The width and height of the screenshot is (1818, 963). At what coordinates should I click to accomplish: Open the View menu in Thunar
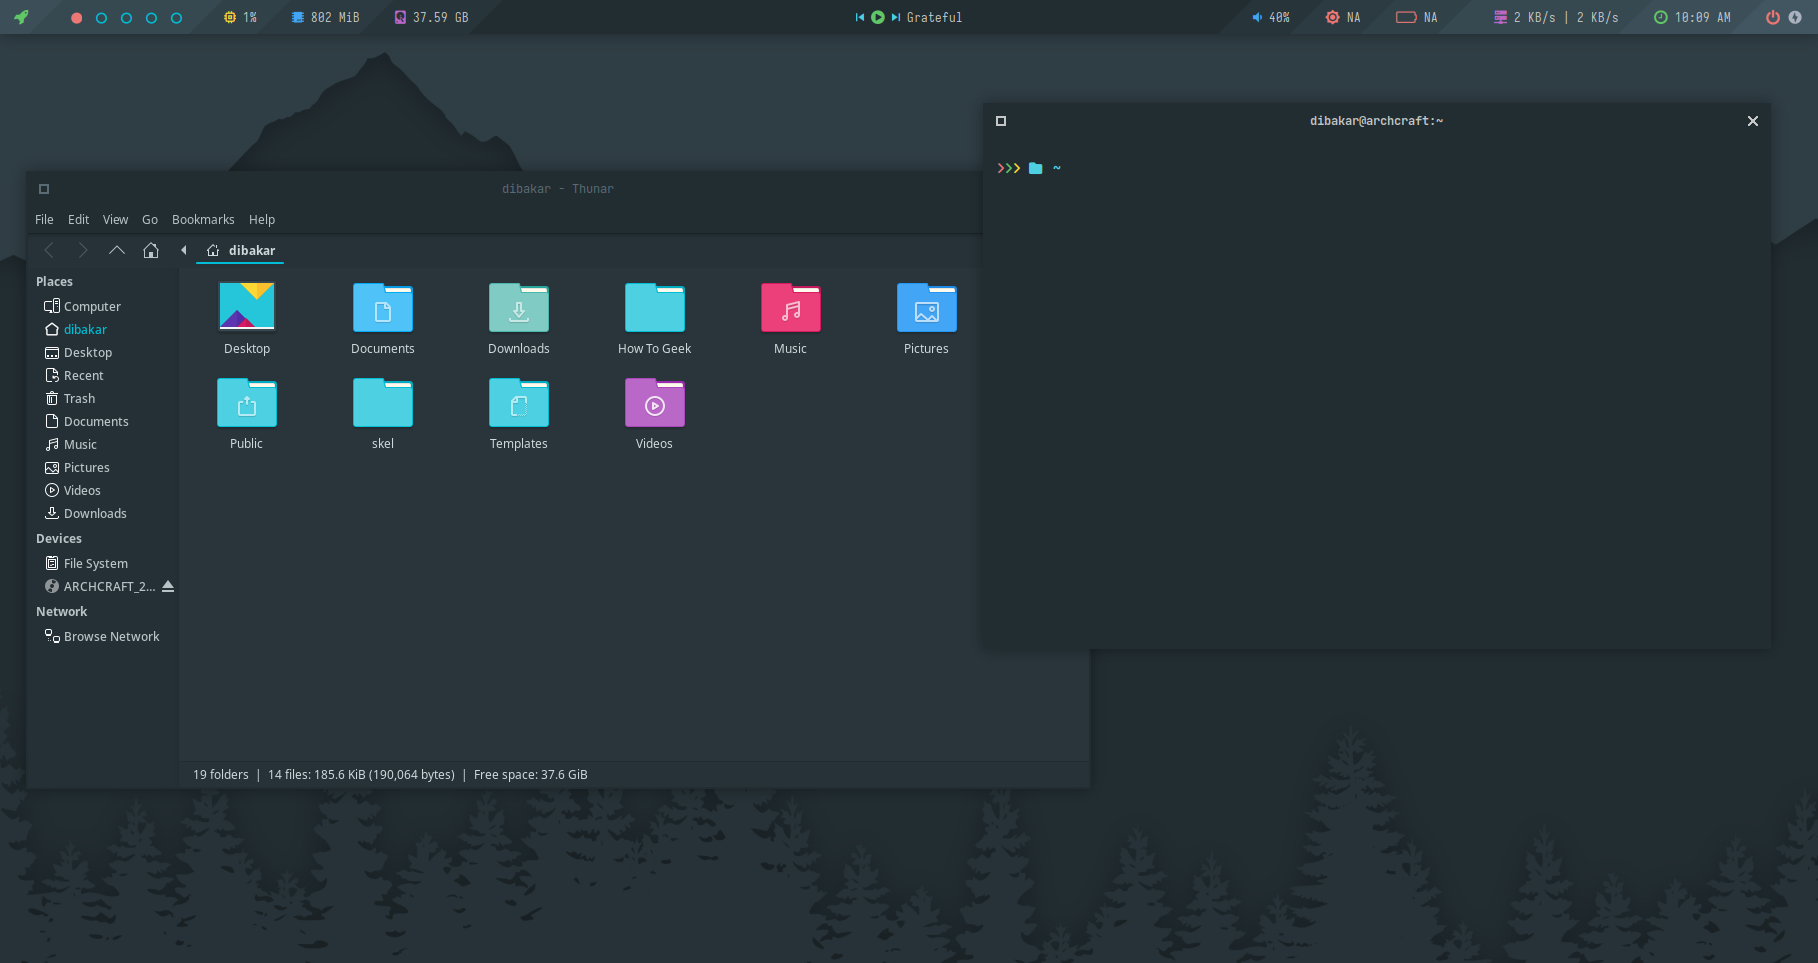coord(115,219)
